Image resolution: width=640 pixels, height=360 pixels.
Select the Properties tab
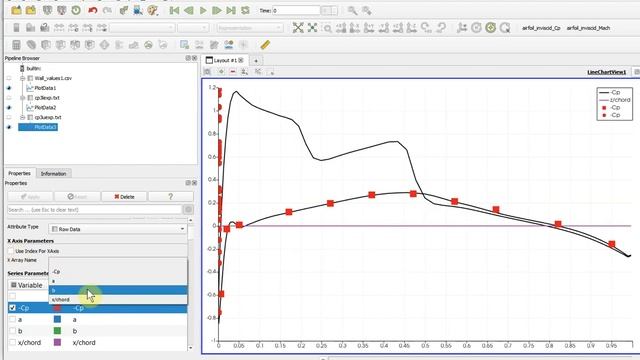[20, 173]
